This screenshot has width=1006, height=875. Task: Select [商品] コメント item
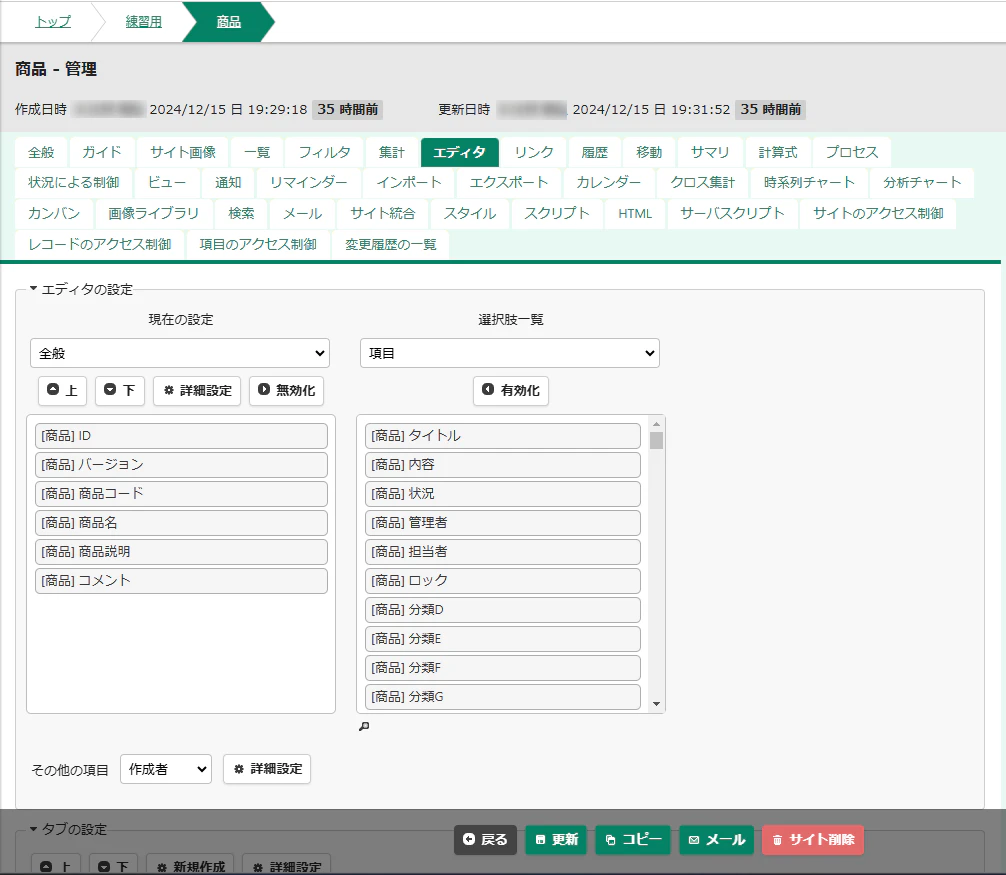click(182, 581)
